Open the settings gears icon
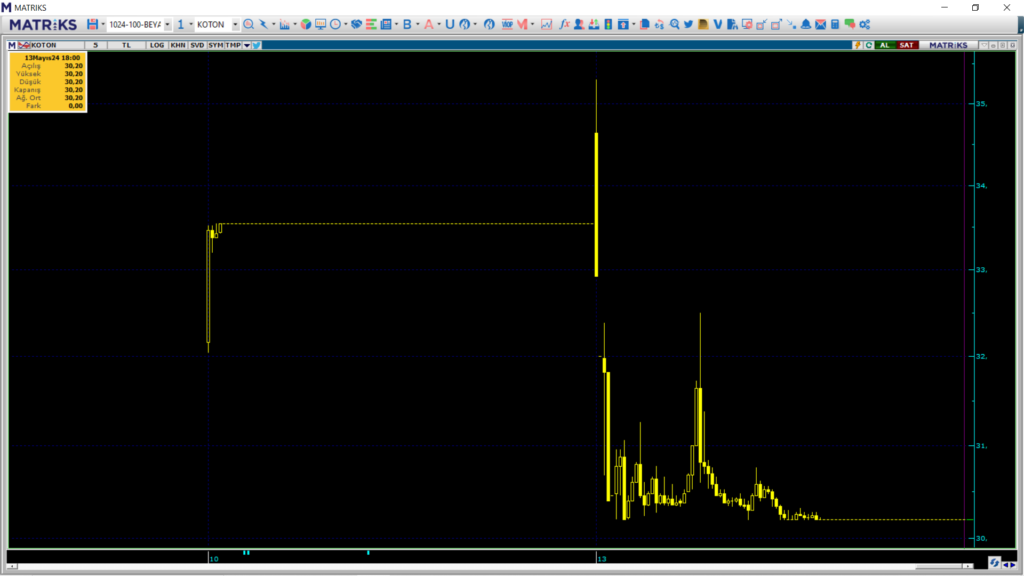This screenshot has width=1024, height=576. pos(865,24)
